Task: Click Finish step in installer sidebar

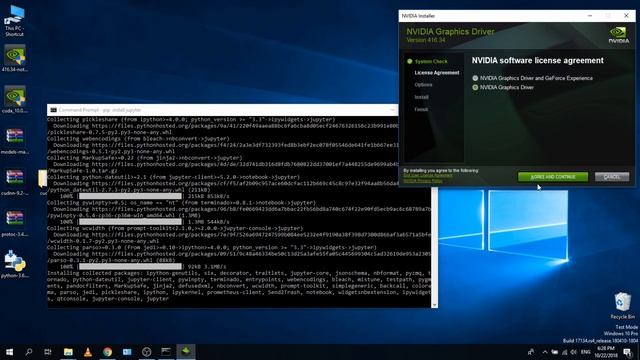Action: (x=421, y=109)
